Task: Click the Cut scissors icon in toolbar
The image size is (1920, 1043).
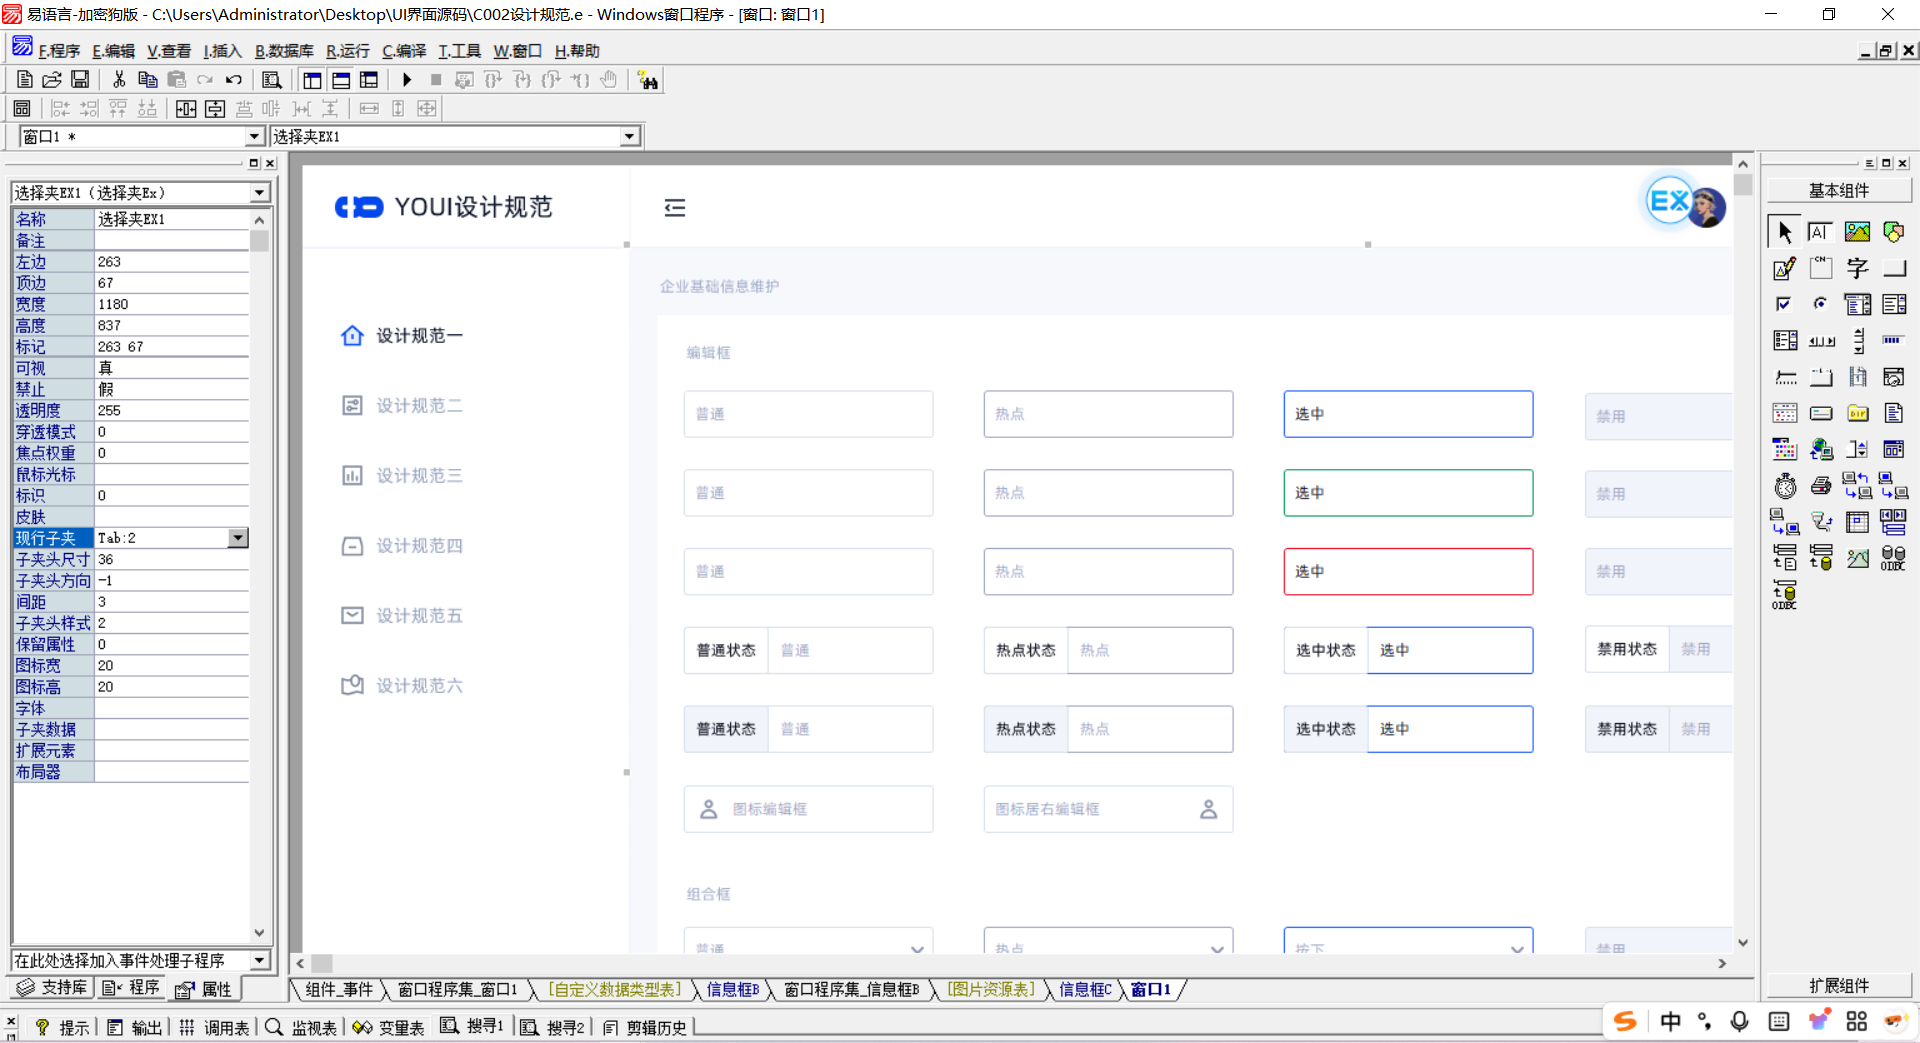Action: (x=119, y=80)
